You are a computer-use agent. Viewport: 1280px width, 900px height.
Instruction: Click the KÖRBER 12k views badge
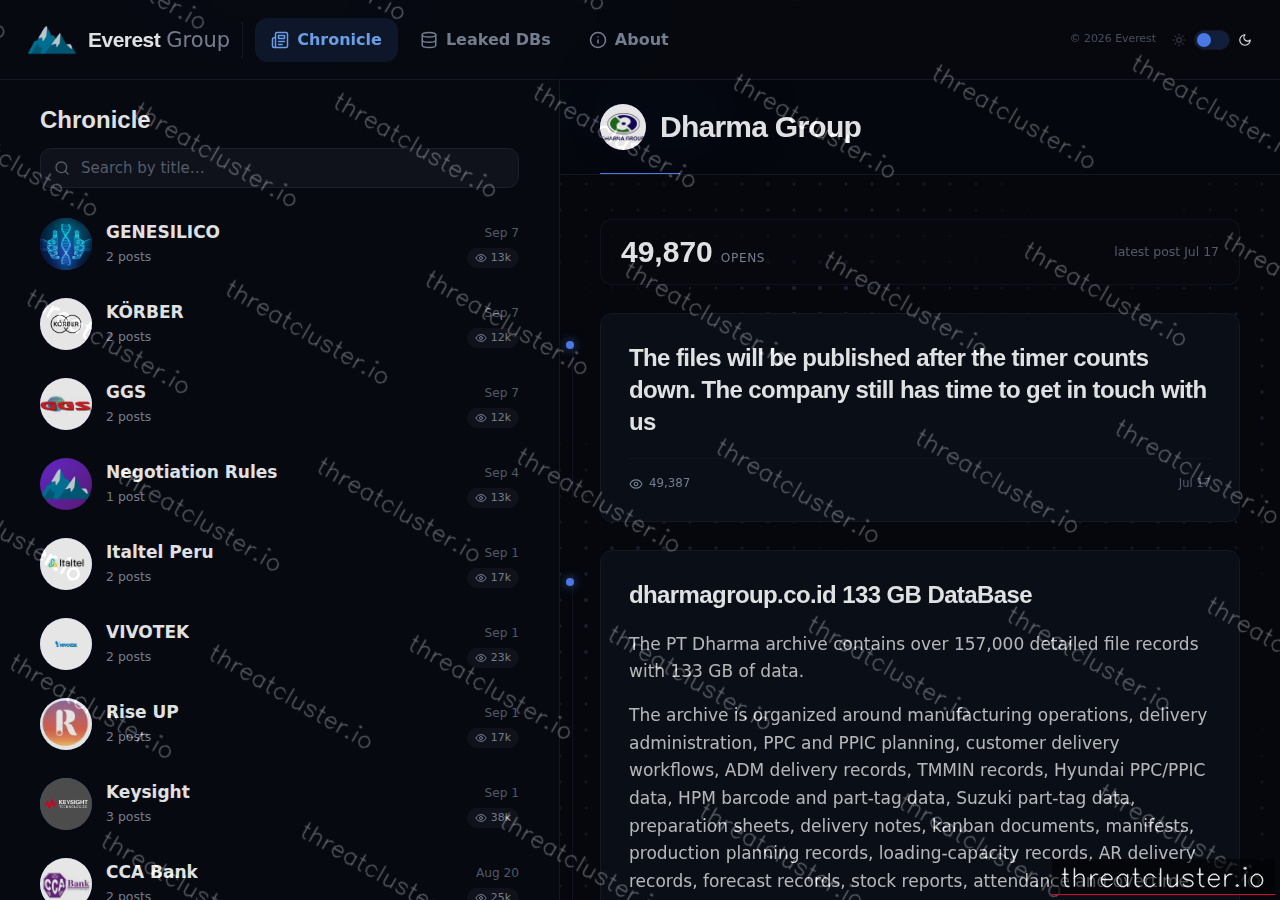493,338
